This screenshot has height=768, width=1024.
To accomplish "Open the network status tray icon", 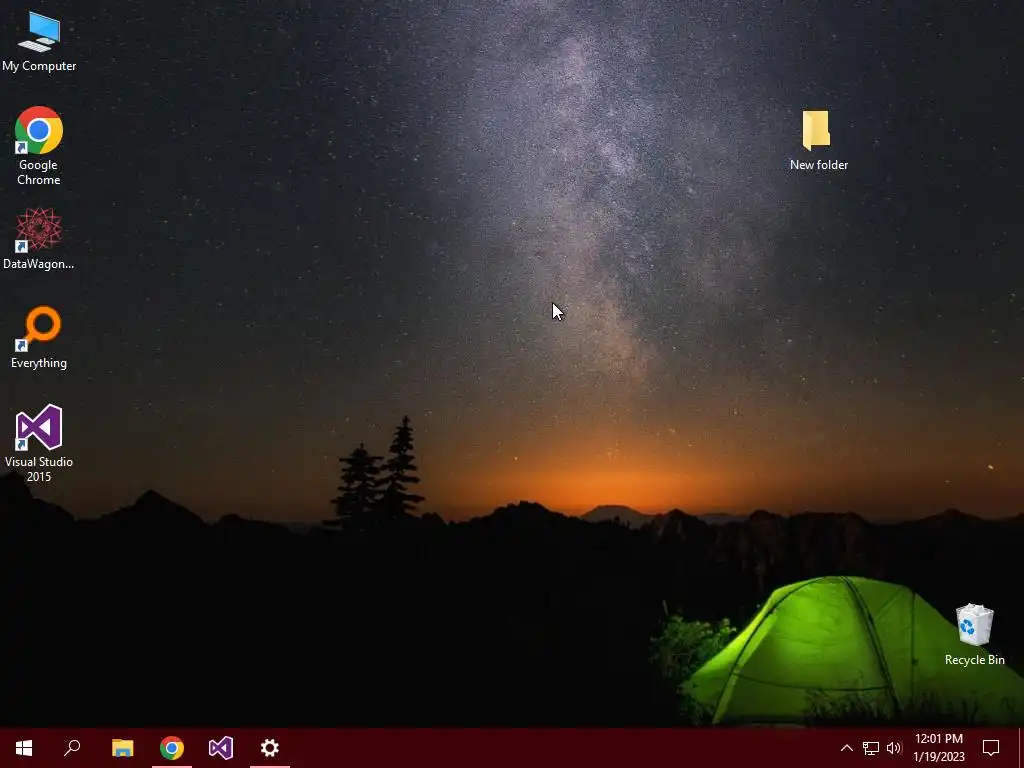I will tap(871, 748).
